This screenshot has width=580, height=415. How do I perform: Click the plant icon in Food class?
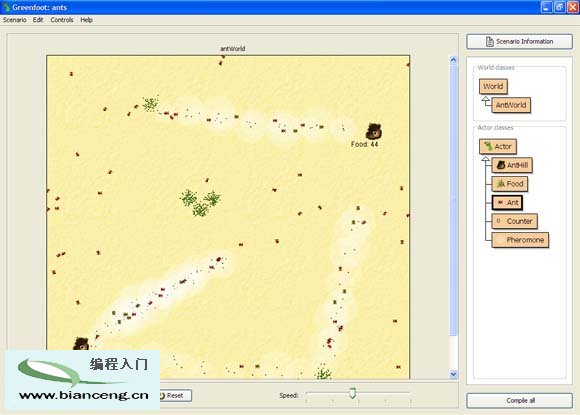coord(500,183)
